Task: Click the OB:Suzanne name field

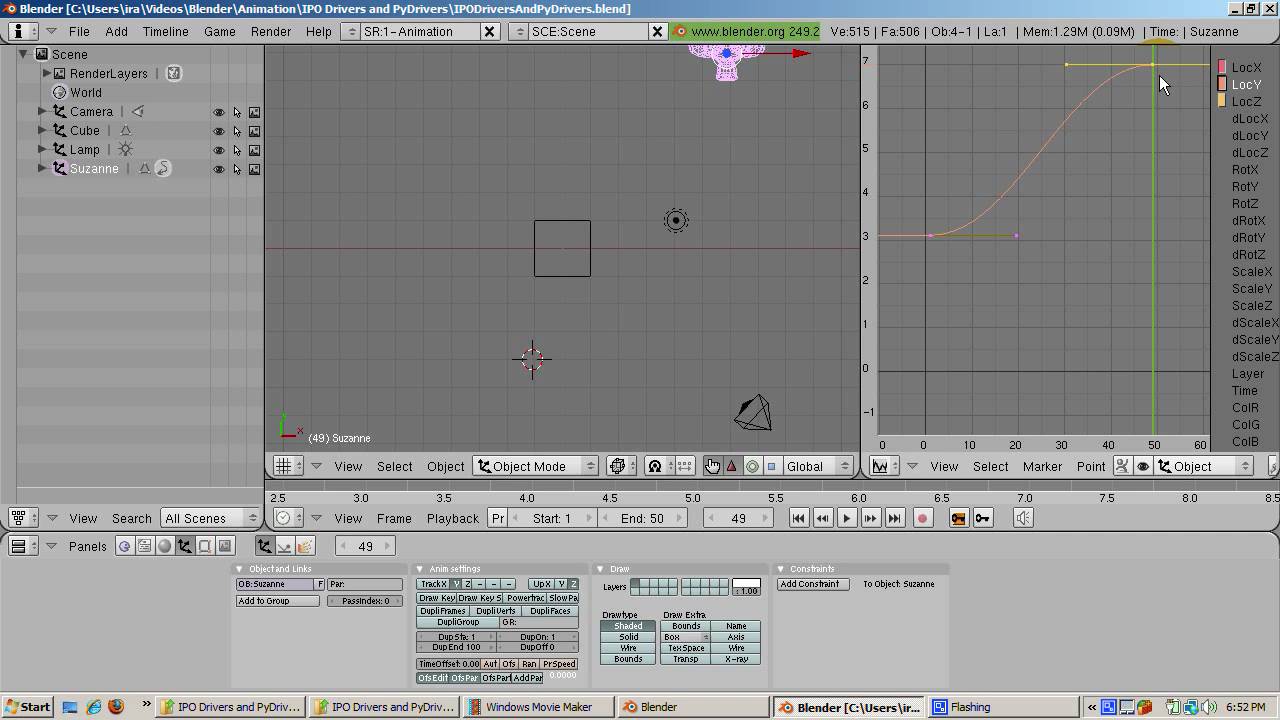Action: 275,584
